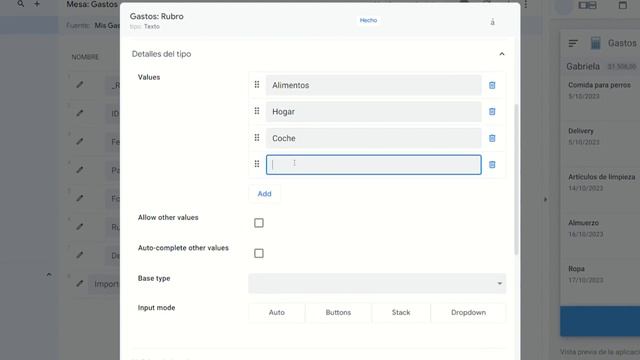
Task: Add a new value with the Add button
Action: coord(264,194)
